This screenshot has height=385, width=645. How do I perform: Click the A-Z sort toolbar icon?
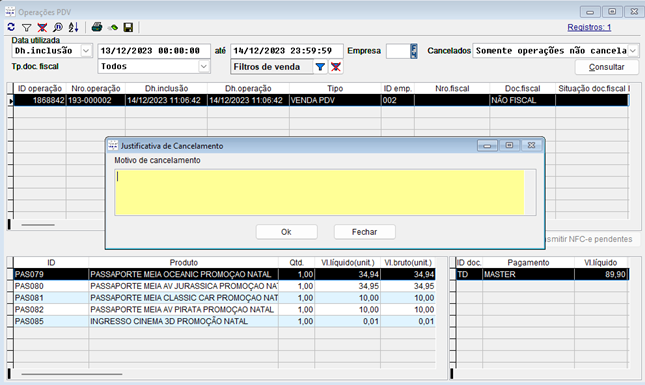(74, 28)
